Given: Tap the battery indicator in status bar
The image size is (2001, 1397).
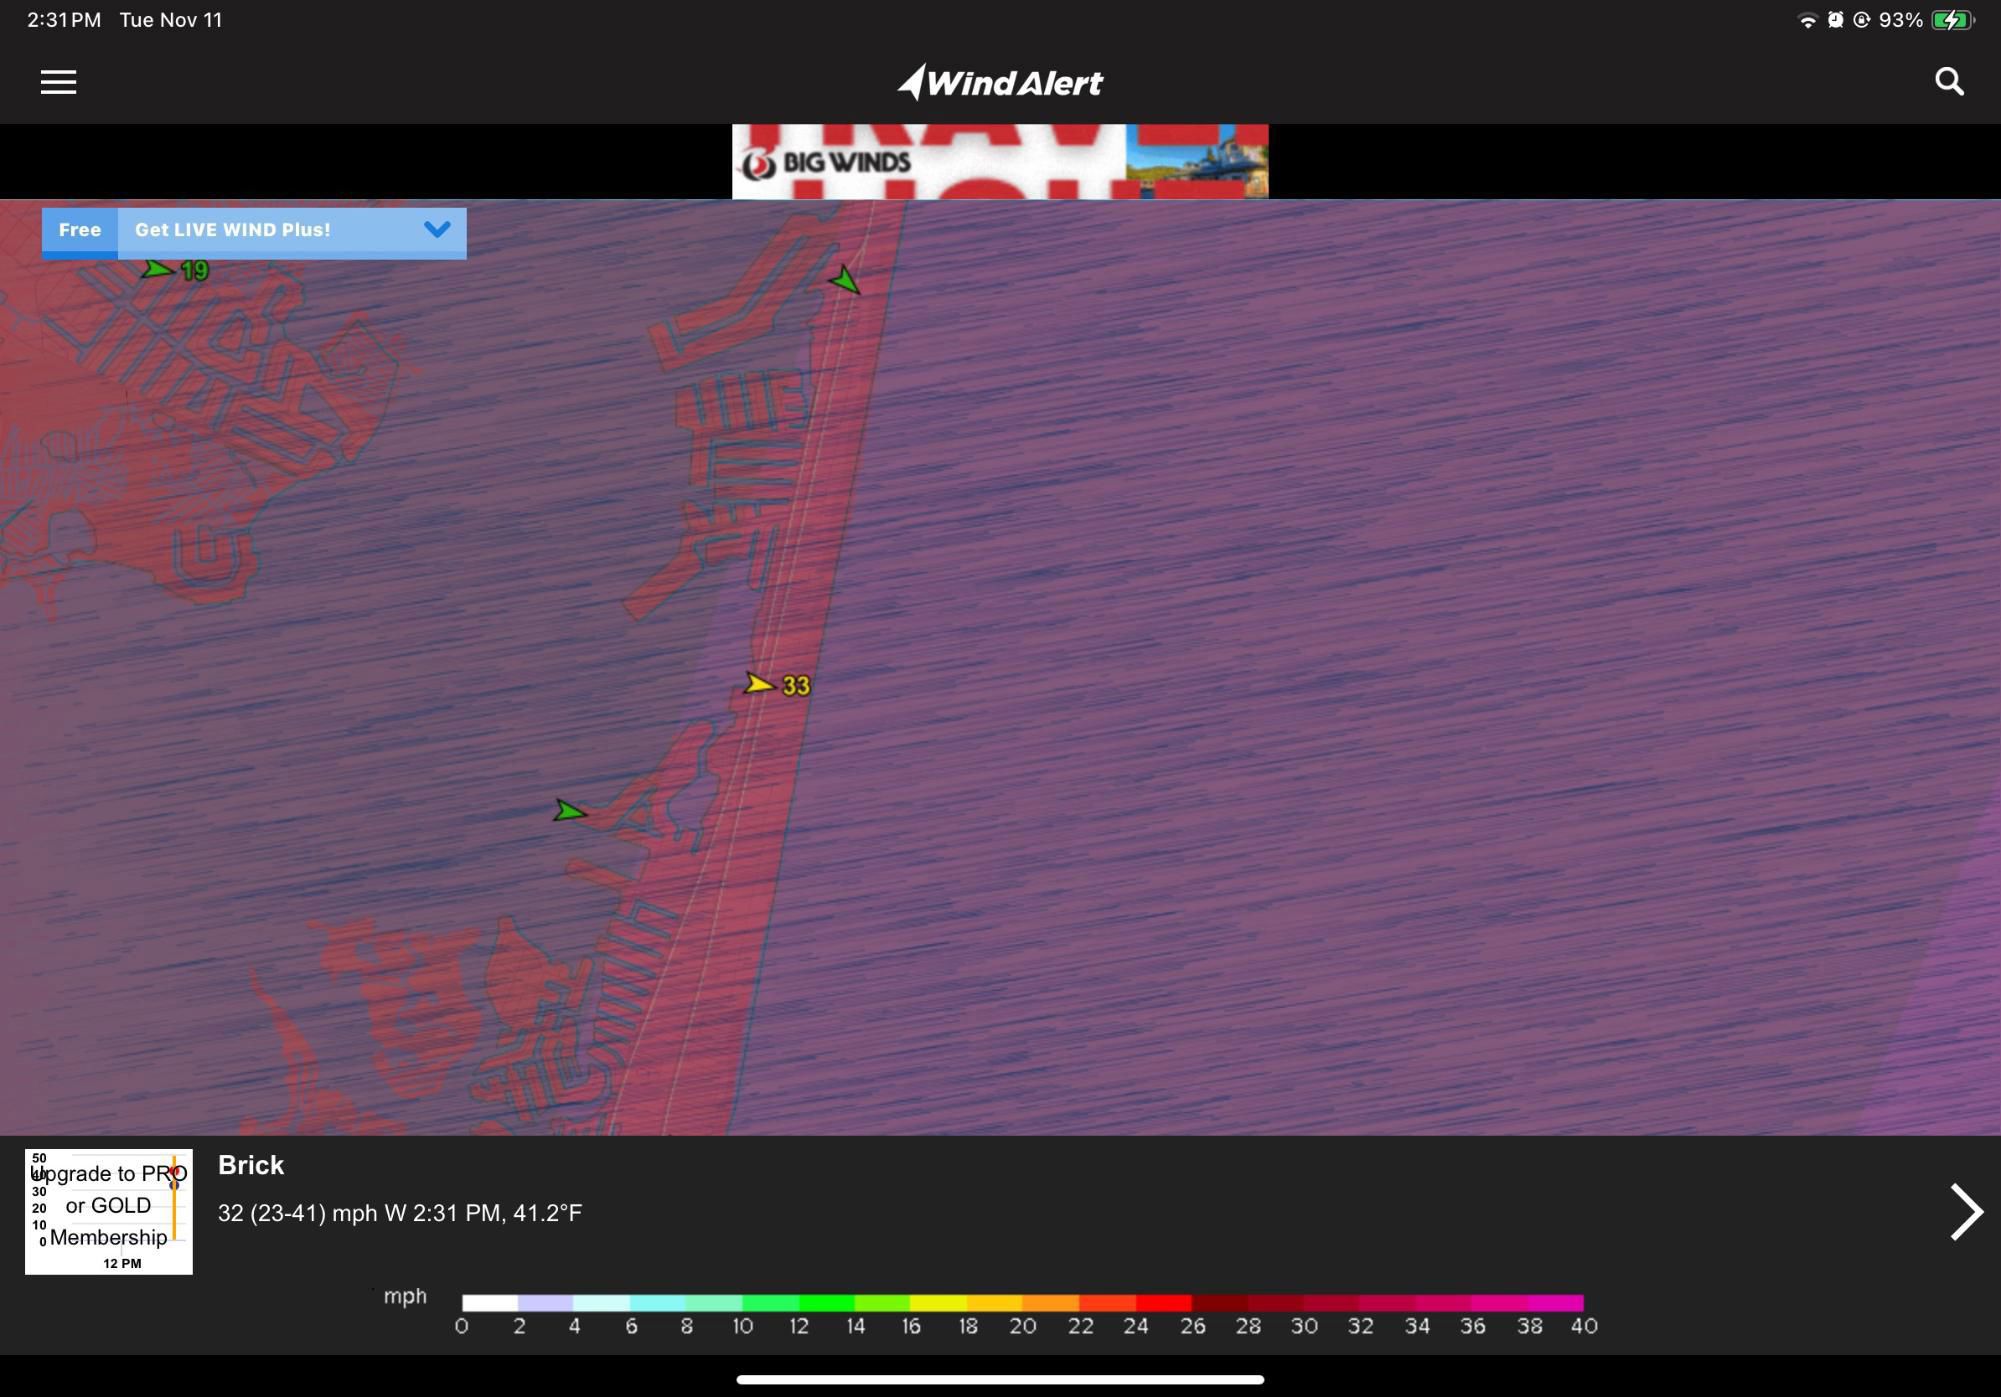Looking at the screenshot, I should coord(1952,20).
